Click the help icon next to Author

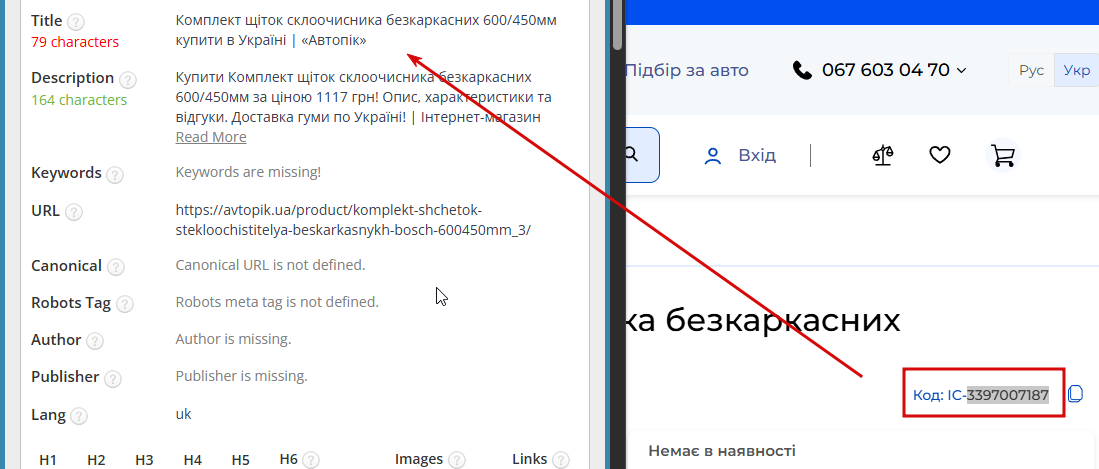pos(95,341)
